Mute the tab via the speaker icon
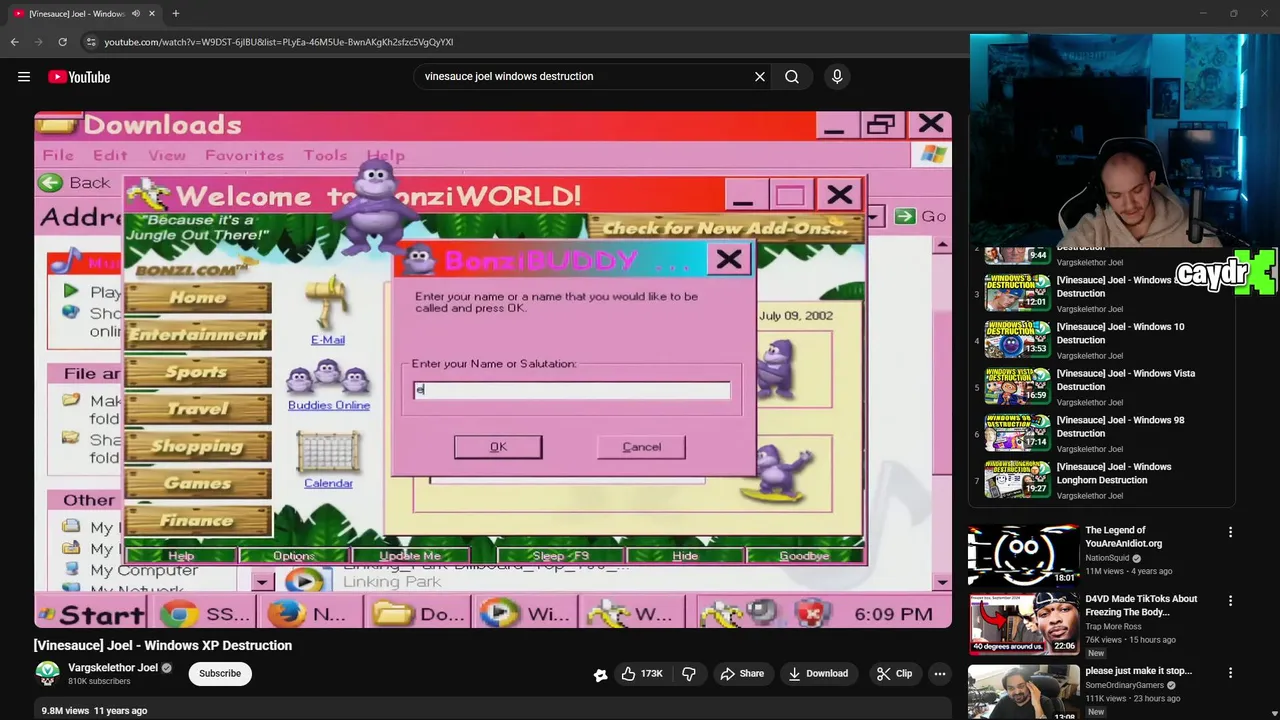 click(136, 14)
